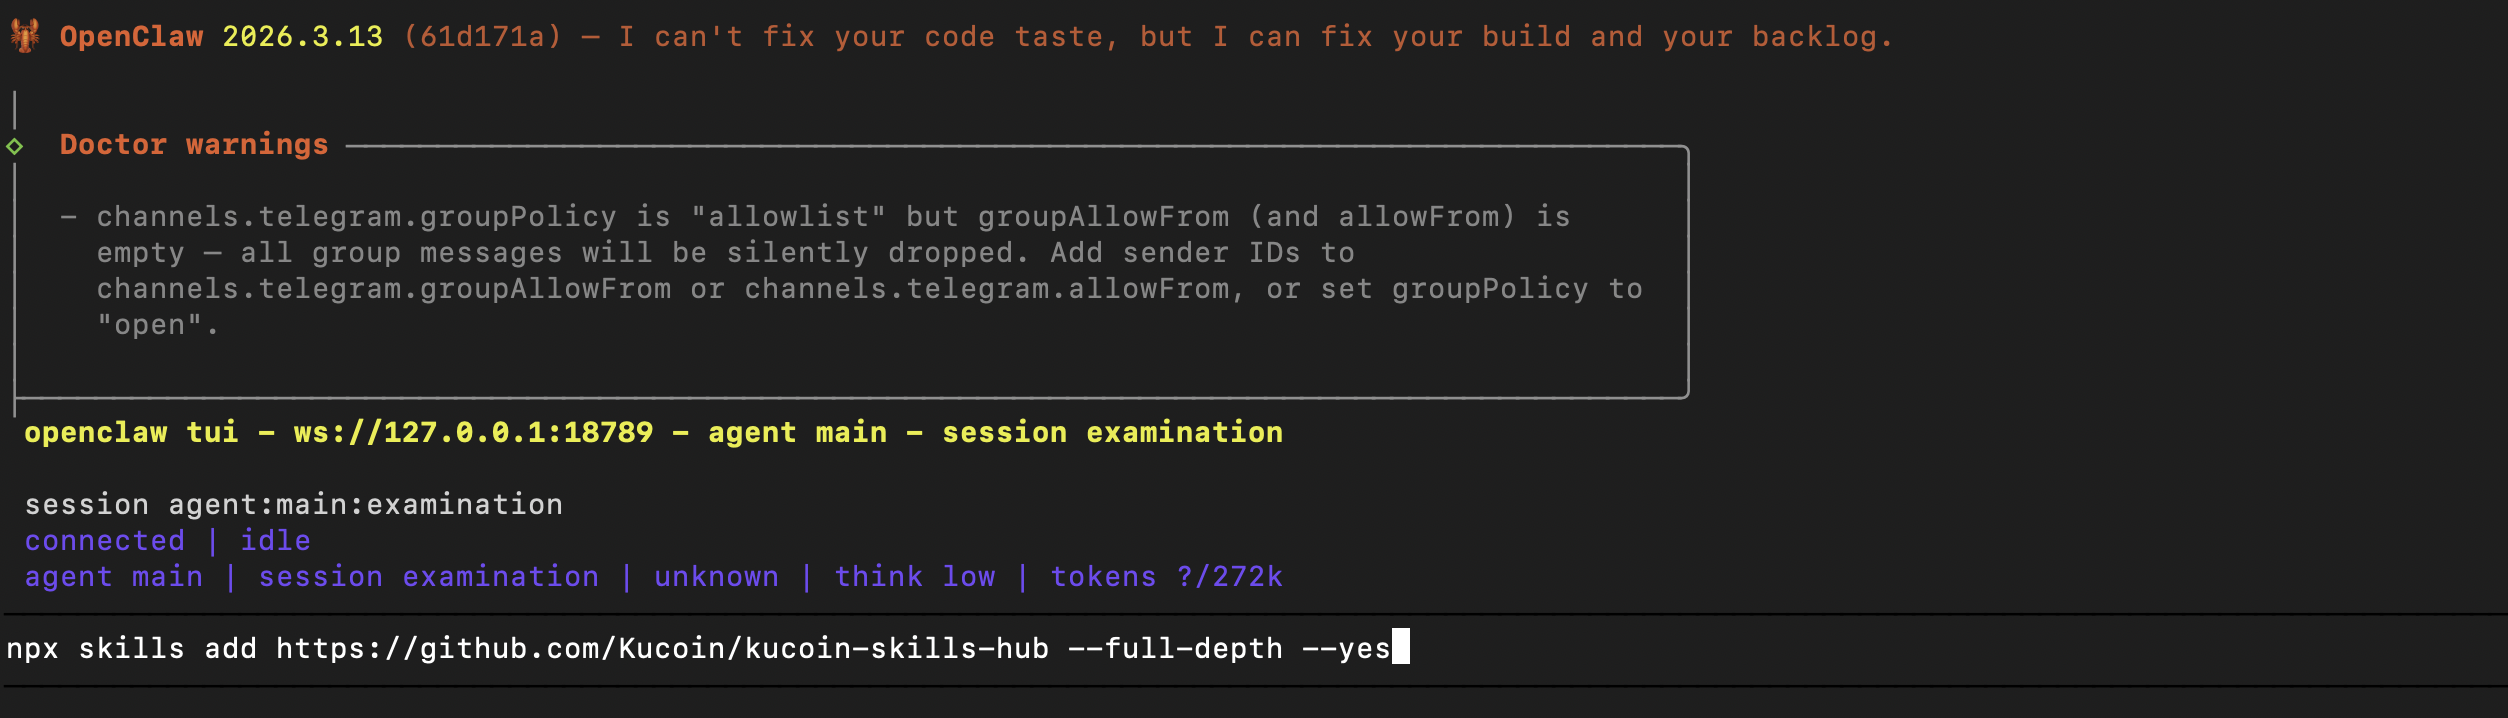Click the commit hash 61d171a

(483, 37)
